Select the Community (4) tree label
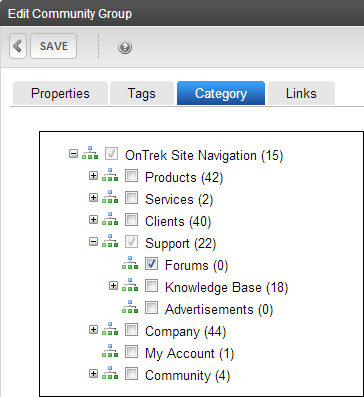 (188, 376)
